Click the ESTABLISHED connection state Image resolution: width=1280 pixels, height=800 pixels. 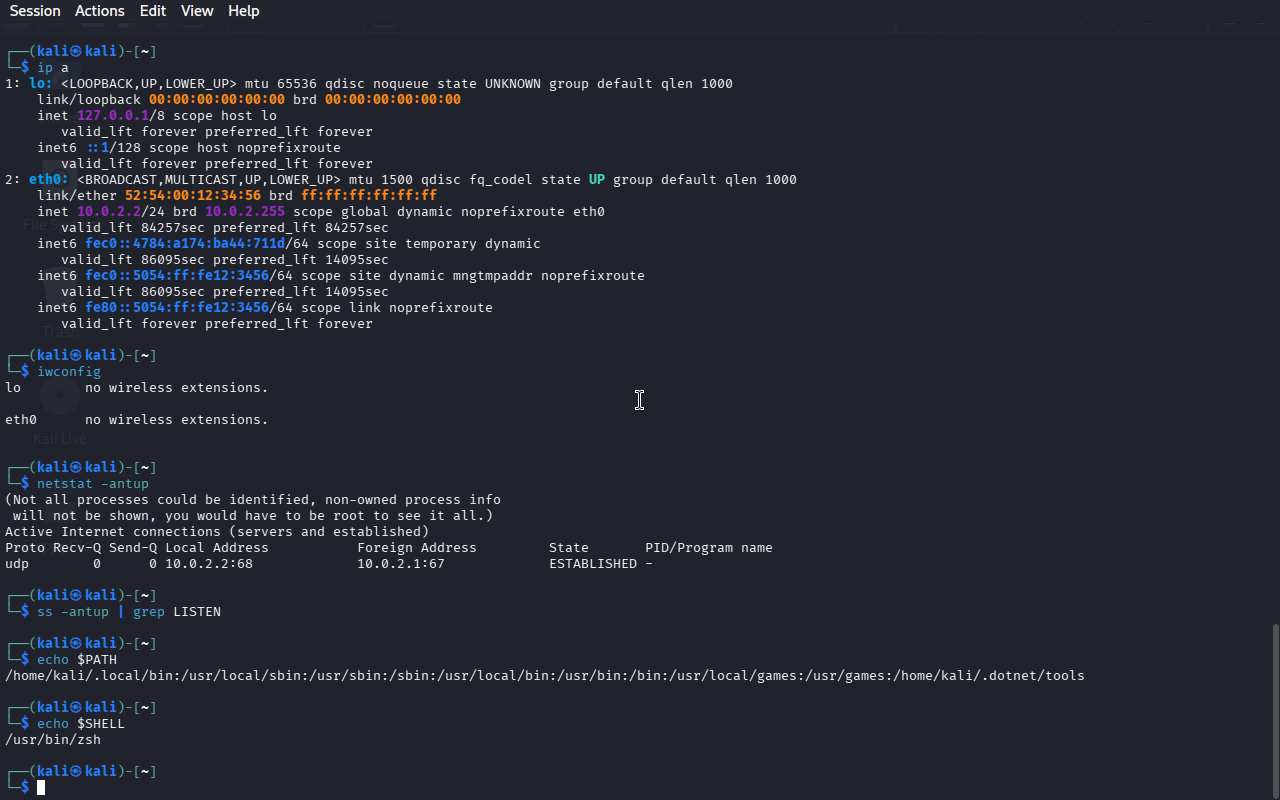(593, 564)
